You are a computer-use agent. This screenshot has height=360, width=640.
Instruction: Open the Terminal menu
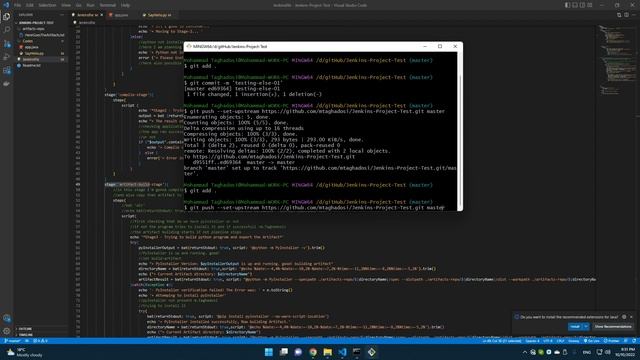click(108, 5)
